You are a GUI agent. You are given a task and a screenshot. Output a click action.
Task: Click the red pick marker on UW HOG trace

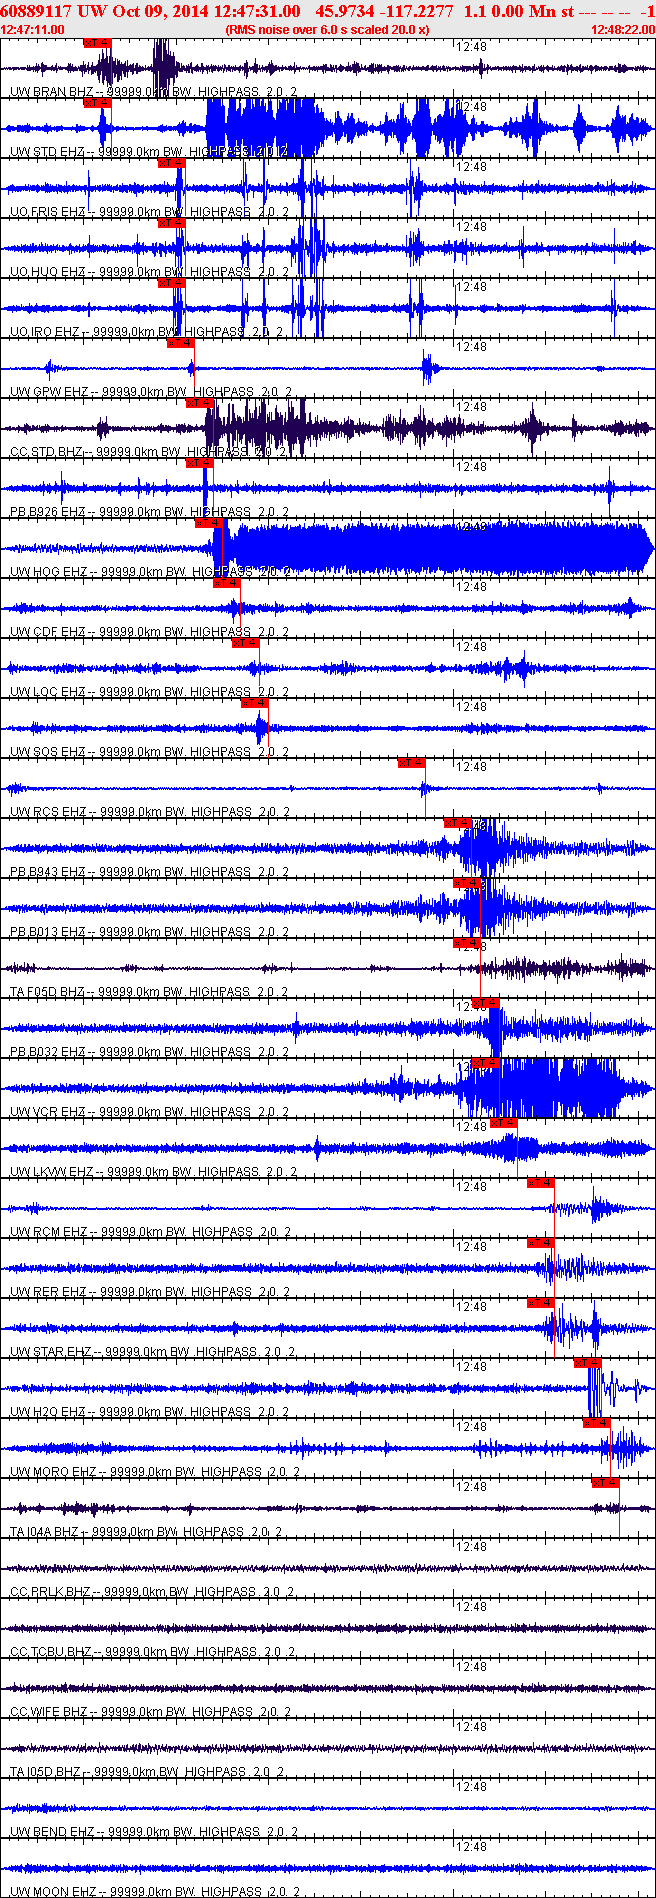point(208,523)
